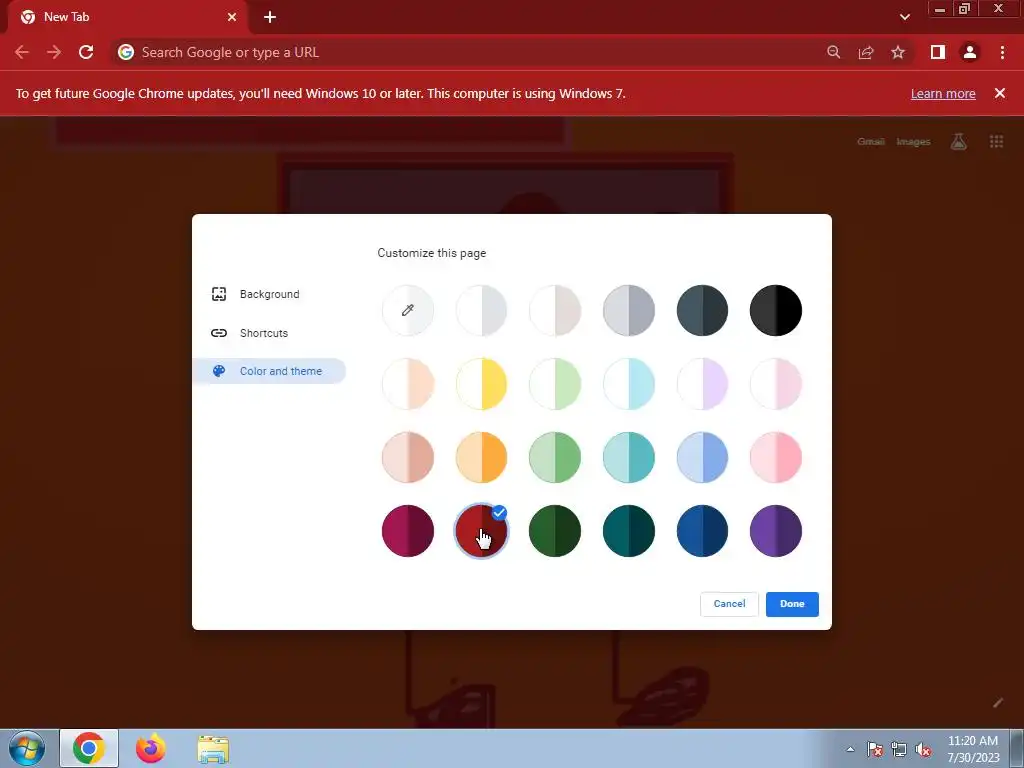Screen dimensions: 1024x768
Task: Choose the orange theme swatch
Action: (481, 457)
